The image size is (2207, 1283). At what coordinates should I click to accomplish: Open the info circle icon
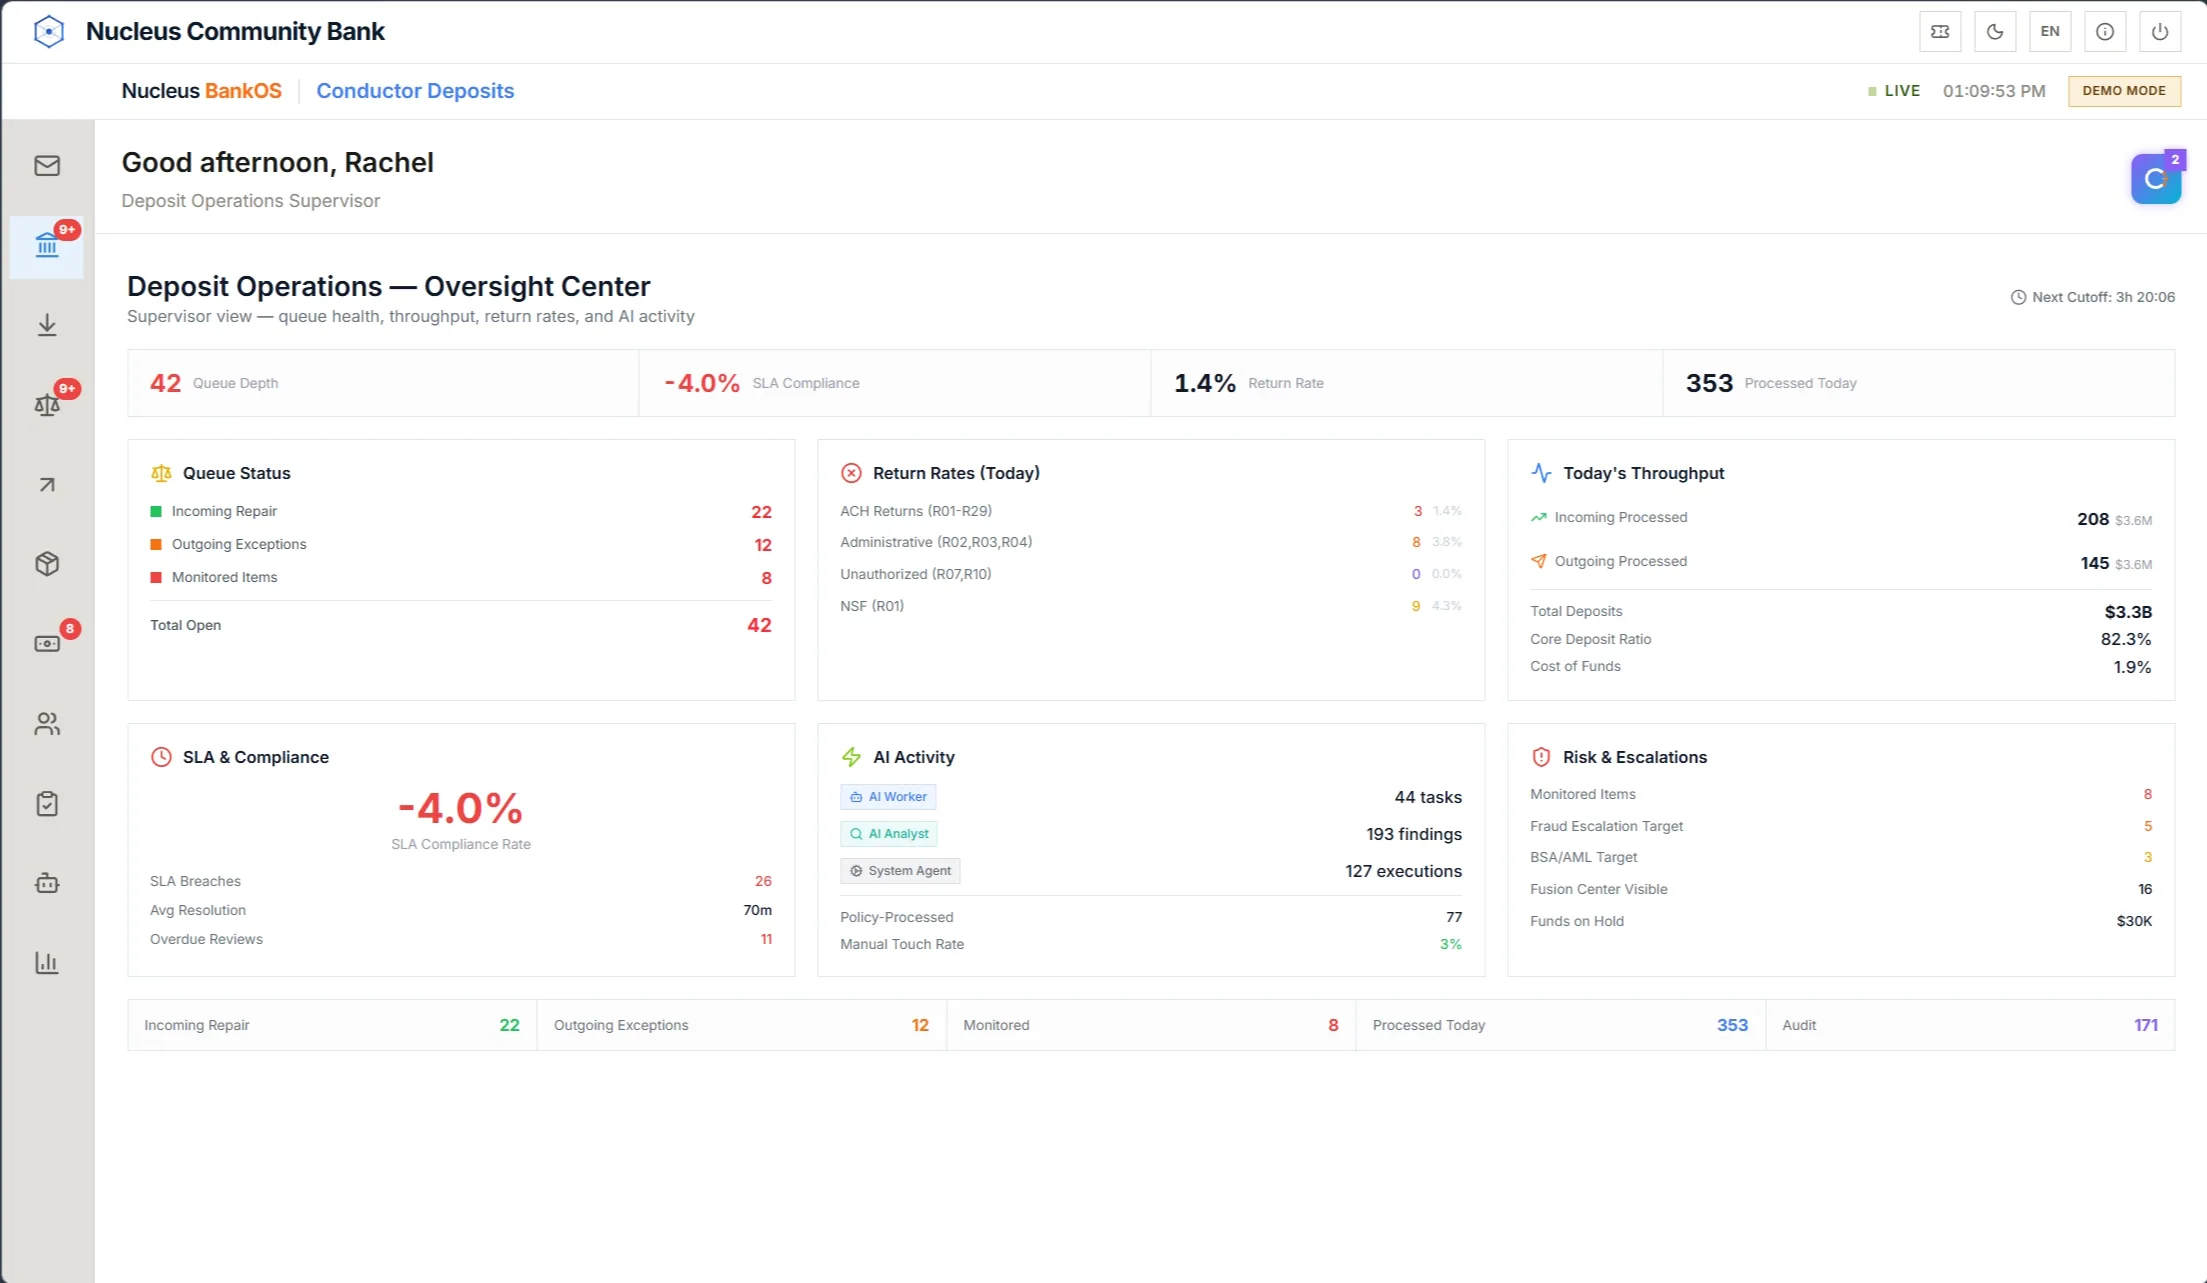(2105, 32)
